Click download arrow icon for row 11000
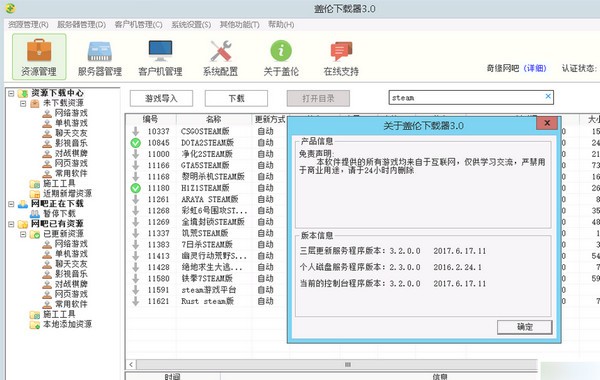Image resolution: width=600 pixels, height=380 pixels. 135,154
